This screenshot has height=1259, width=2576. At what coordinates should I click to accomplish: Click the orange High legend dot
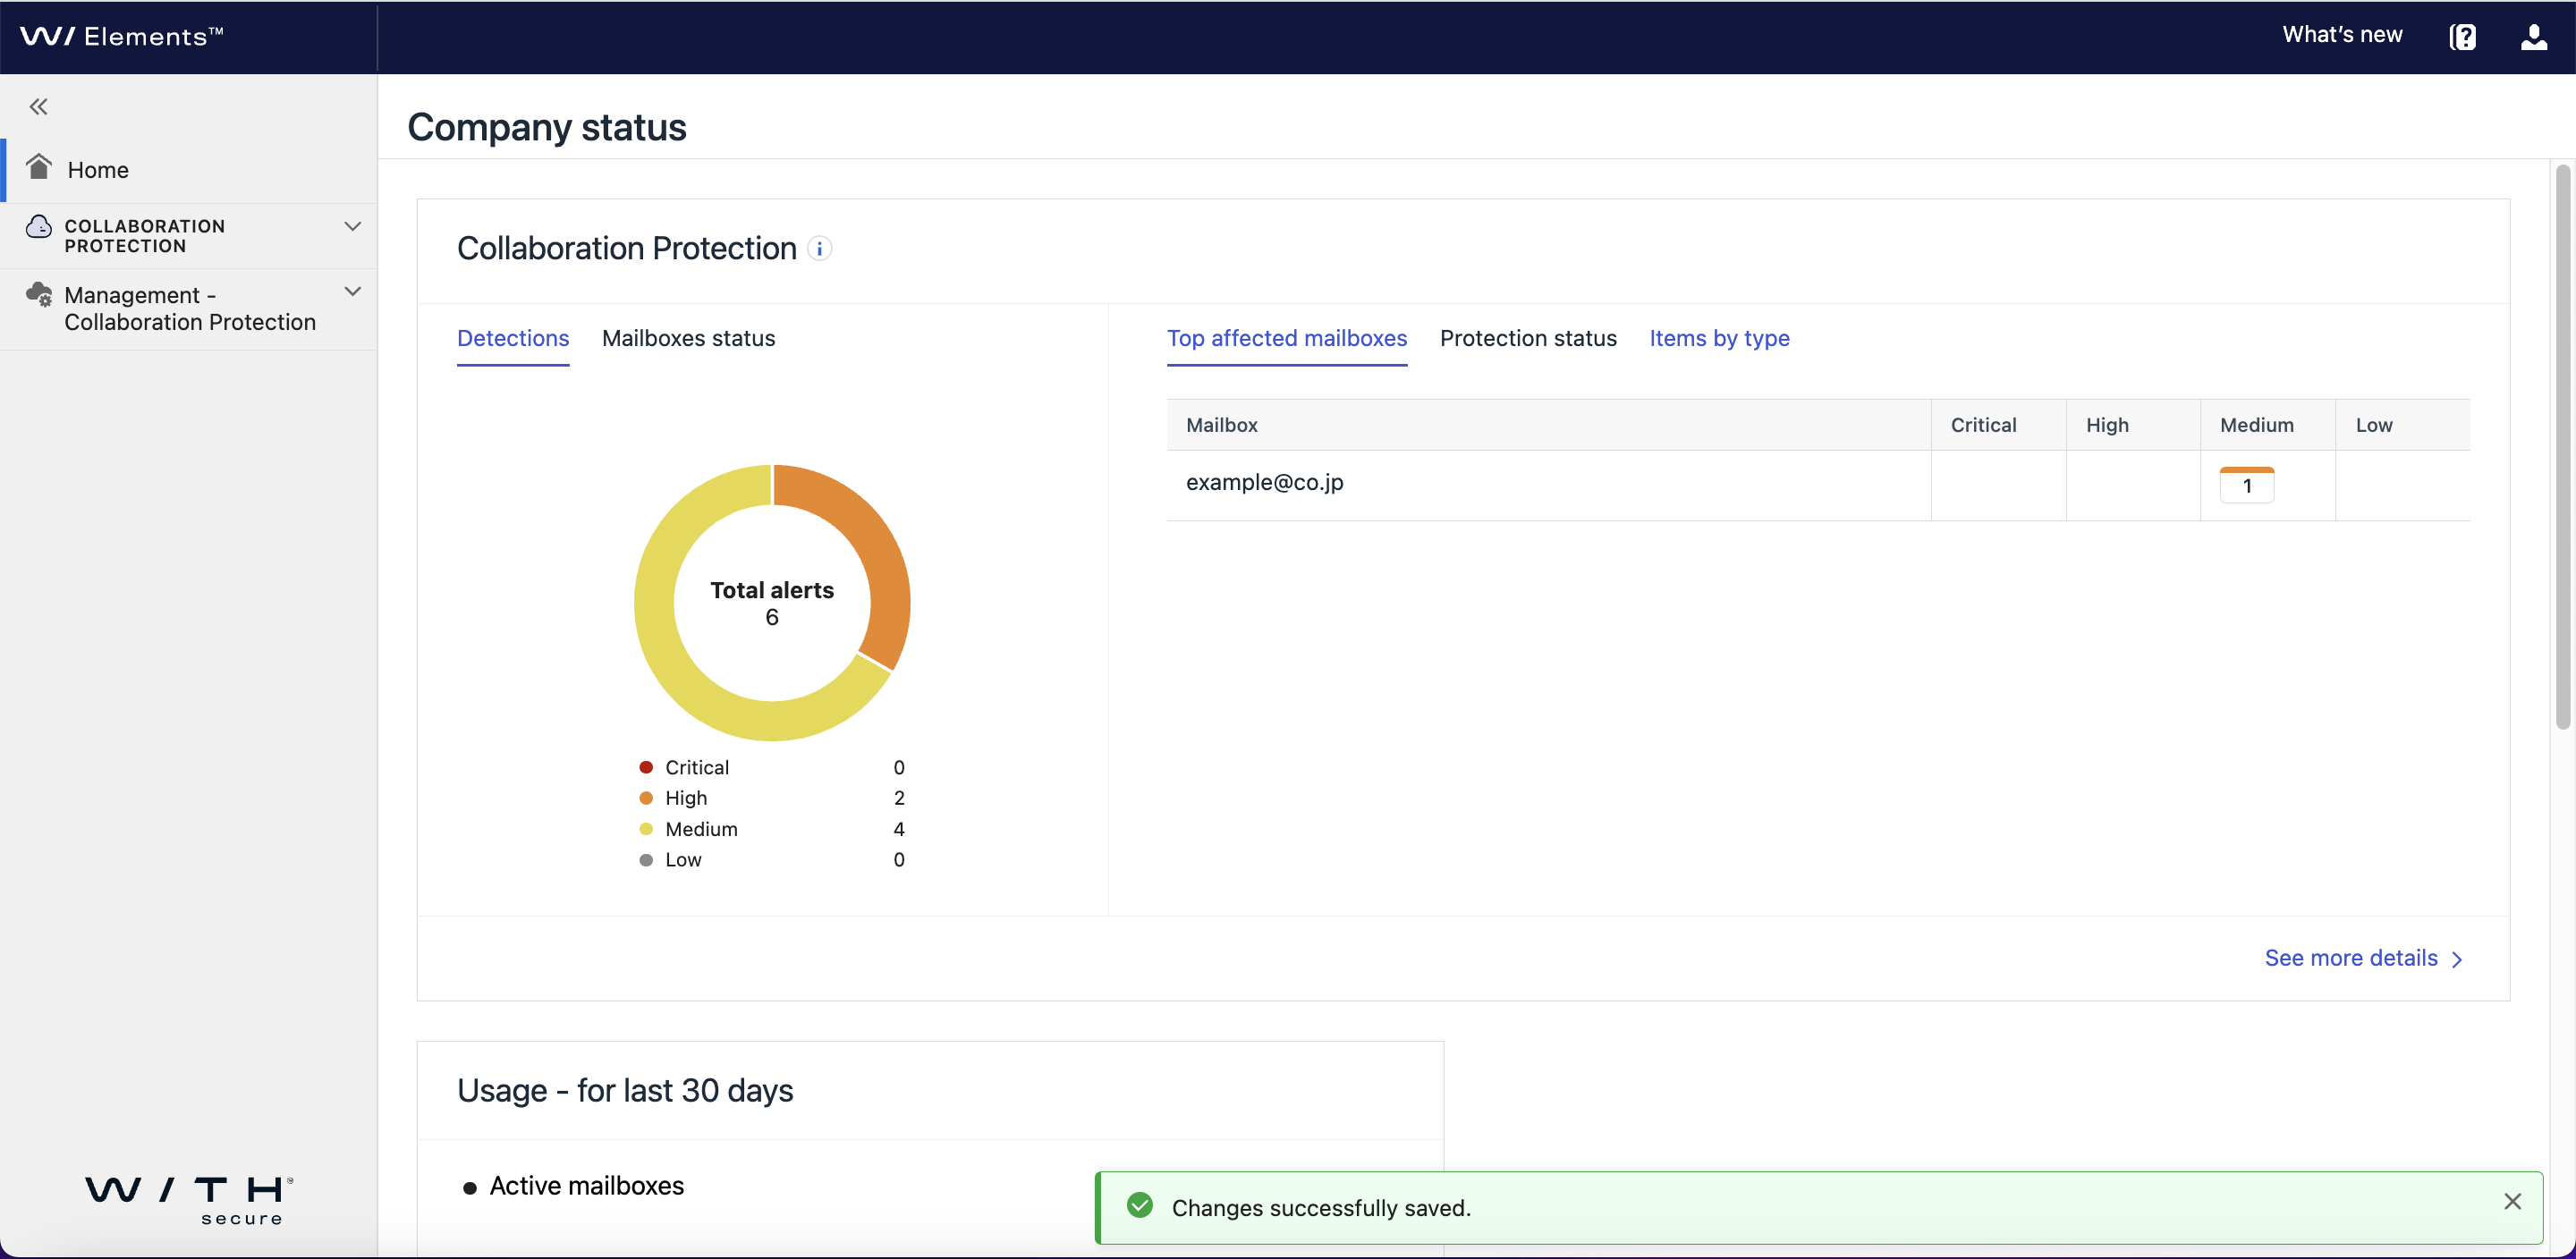pyautogui.click(x=646, y=798)
